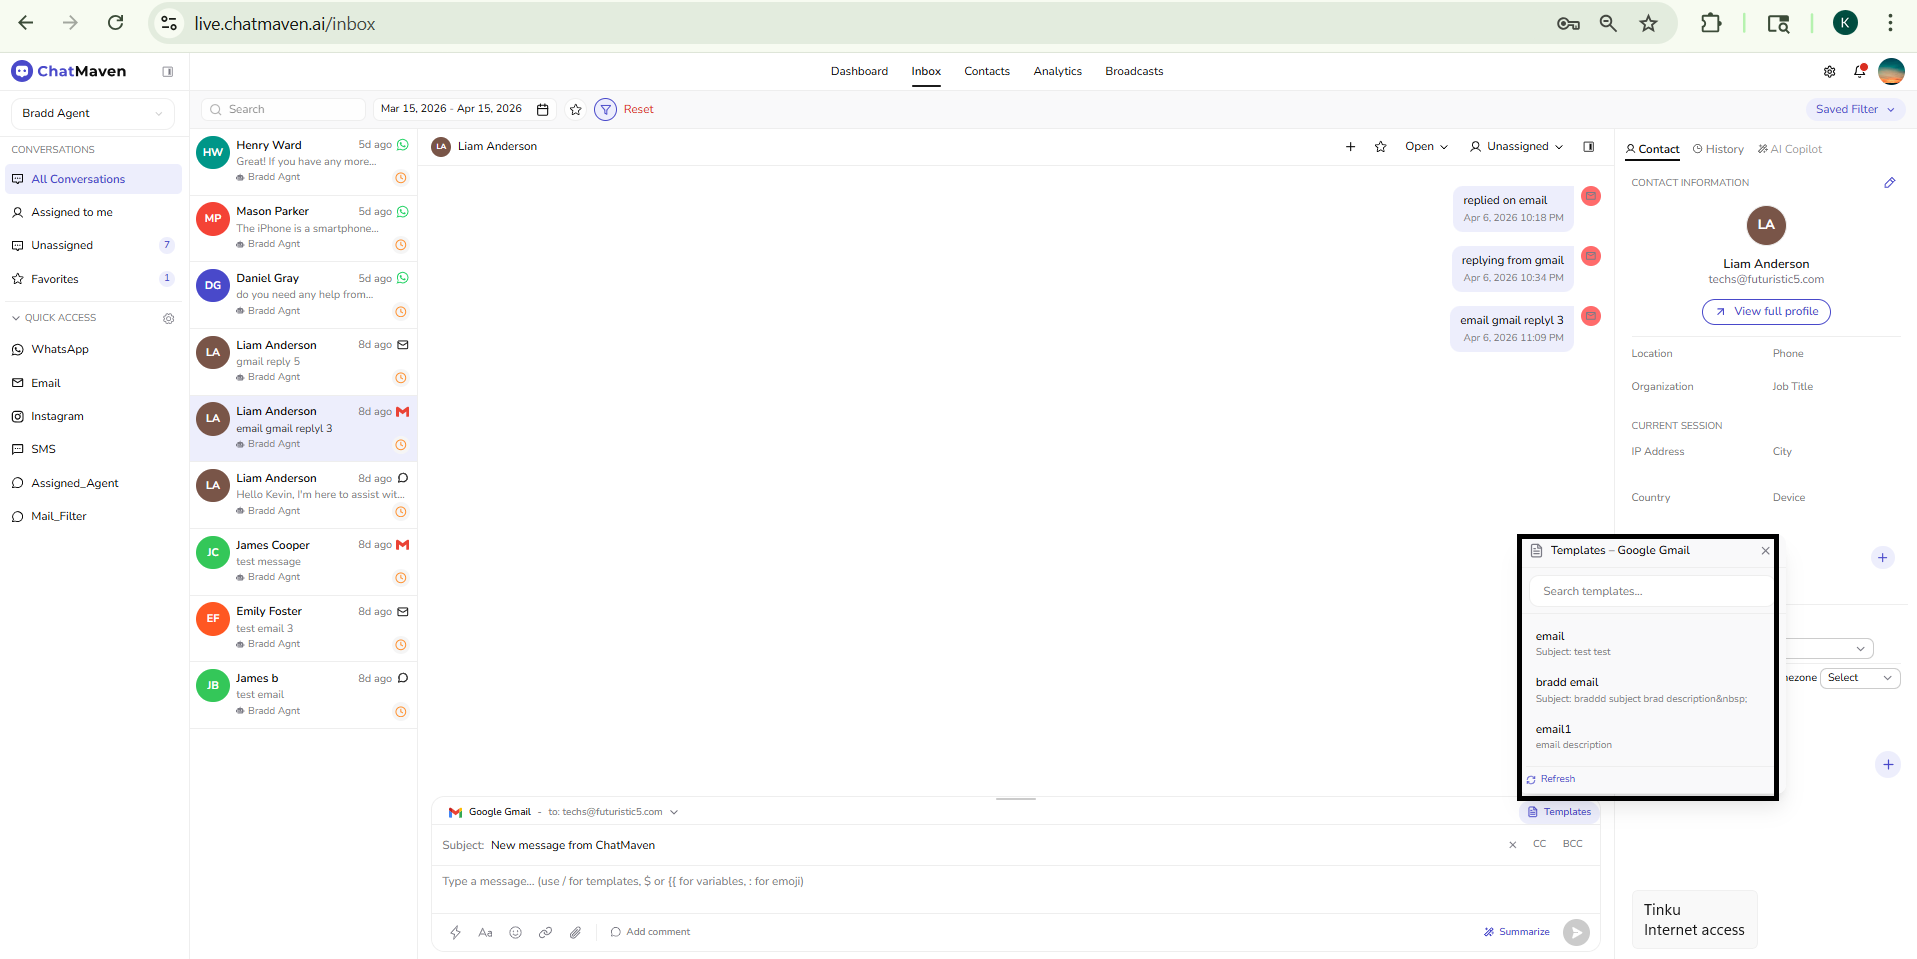Switch to the Contacts tab
Image resolution: width=1917 pixels, height=959 pixels.
tap(986, 71)
